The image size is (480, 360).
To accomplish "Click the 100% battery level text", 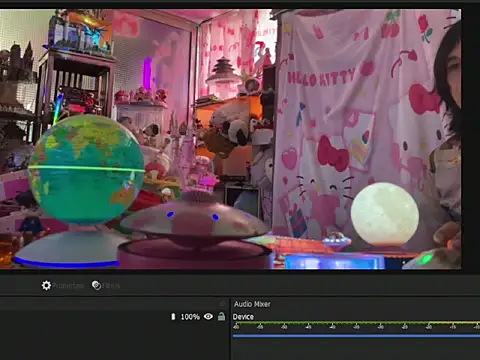I will (x=190, y=317).
